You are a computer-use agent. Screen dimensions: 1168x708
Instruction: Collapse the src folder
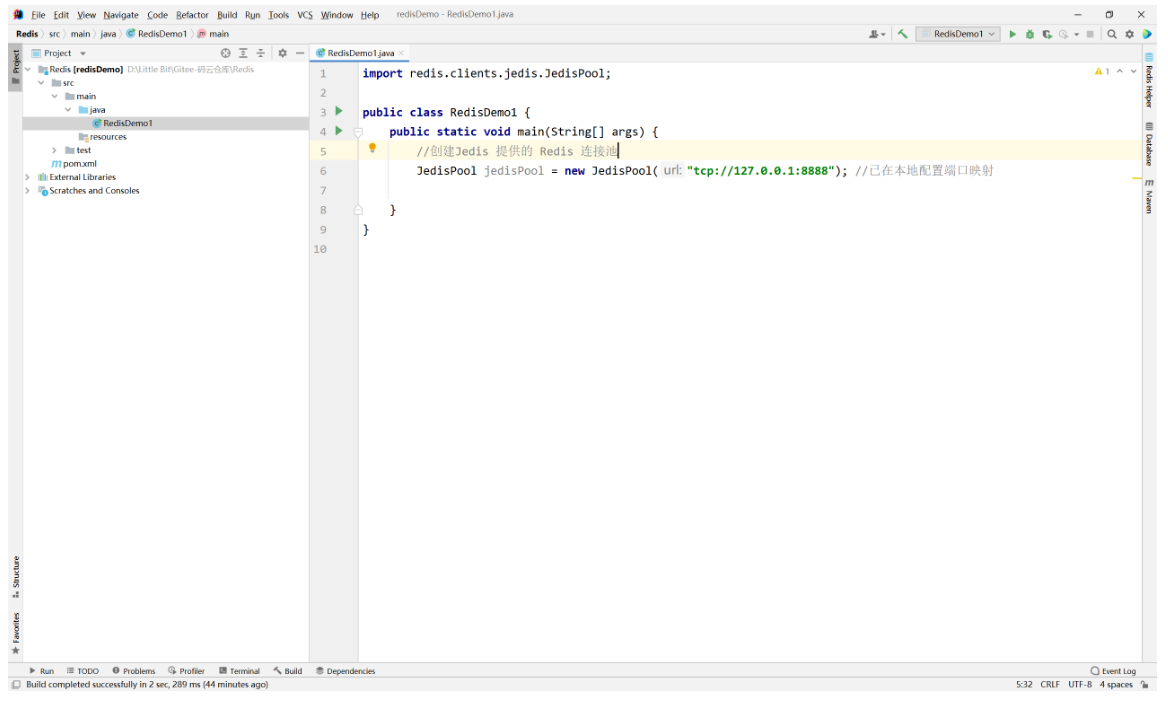tap(42, 83)
